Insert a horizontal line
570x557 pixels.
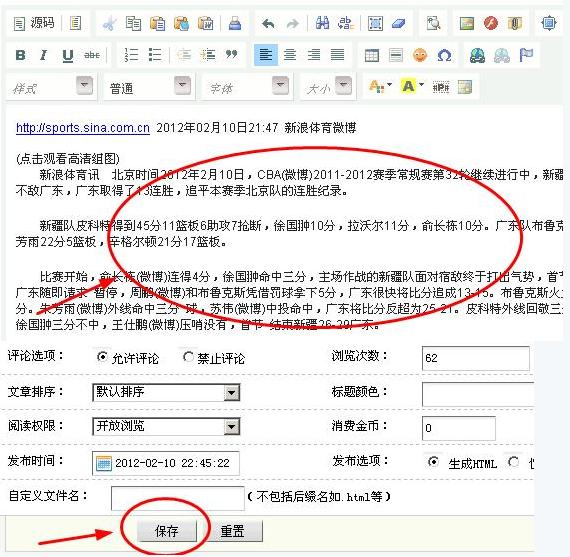pos(396,56)
